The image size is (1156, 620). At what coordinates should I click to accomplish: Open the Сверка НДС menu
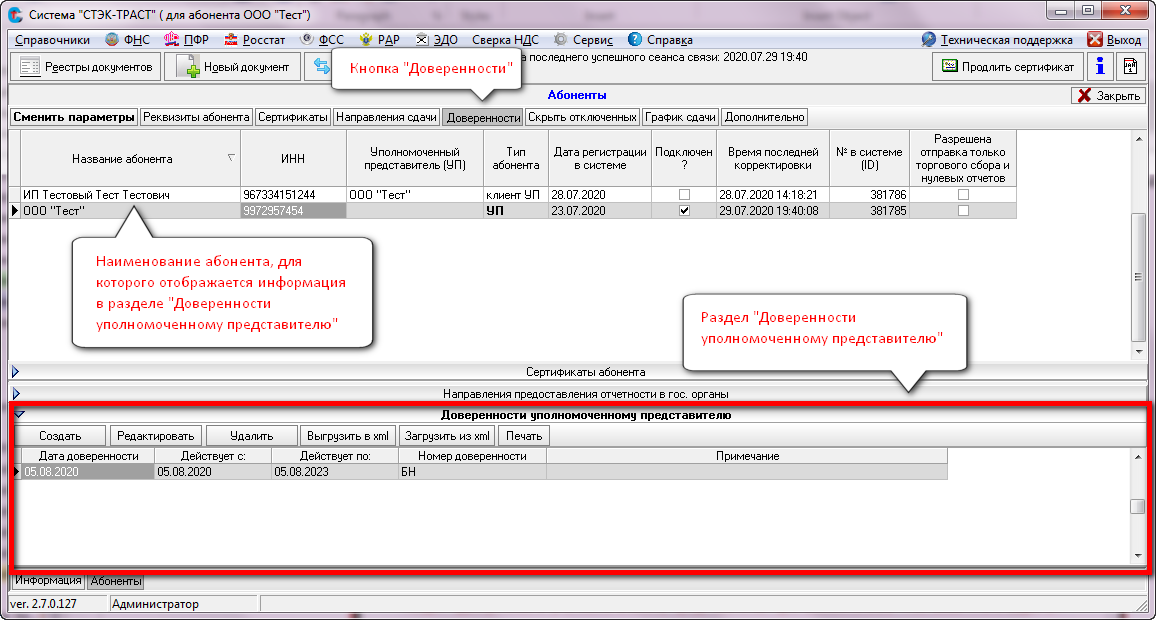(505, 40)
